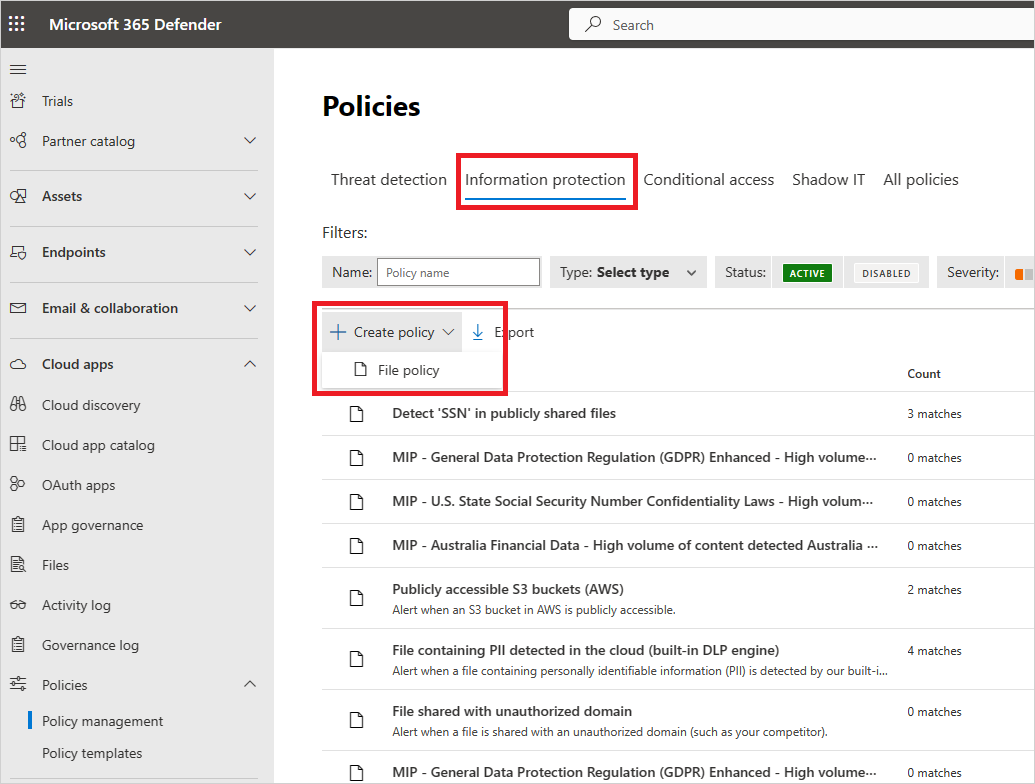
Task: Open the Activity log glasses icon
Action: coord(18,605)
